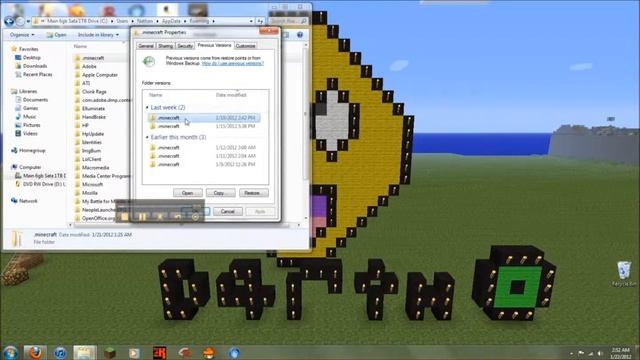Open the Minecraft grass block taskbar icon
Image resolution: width=640 pixels, height=360 pixels.
pyautogui.click(x=110, y=353)
